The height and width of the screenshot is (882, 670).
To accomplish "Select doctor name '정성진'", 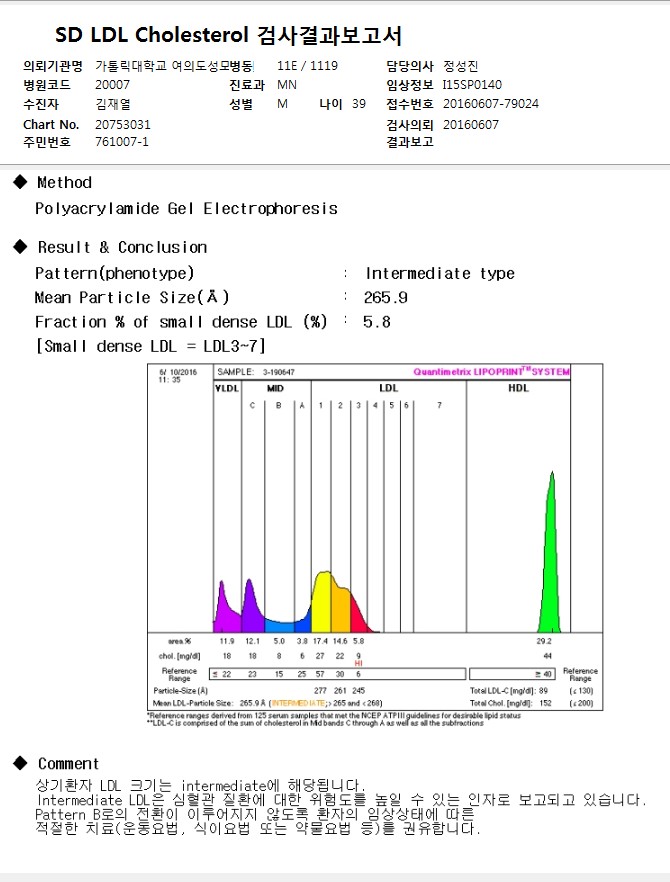I will tap(460, 66).
